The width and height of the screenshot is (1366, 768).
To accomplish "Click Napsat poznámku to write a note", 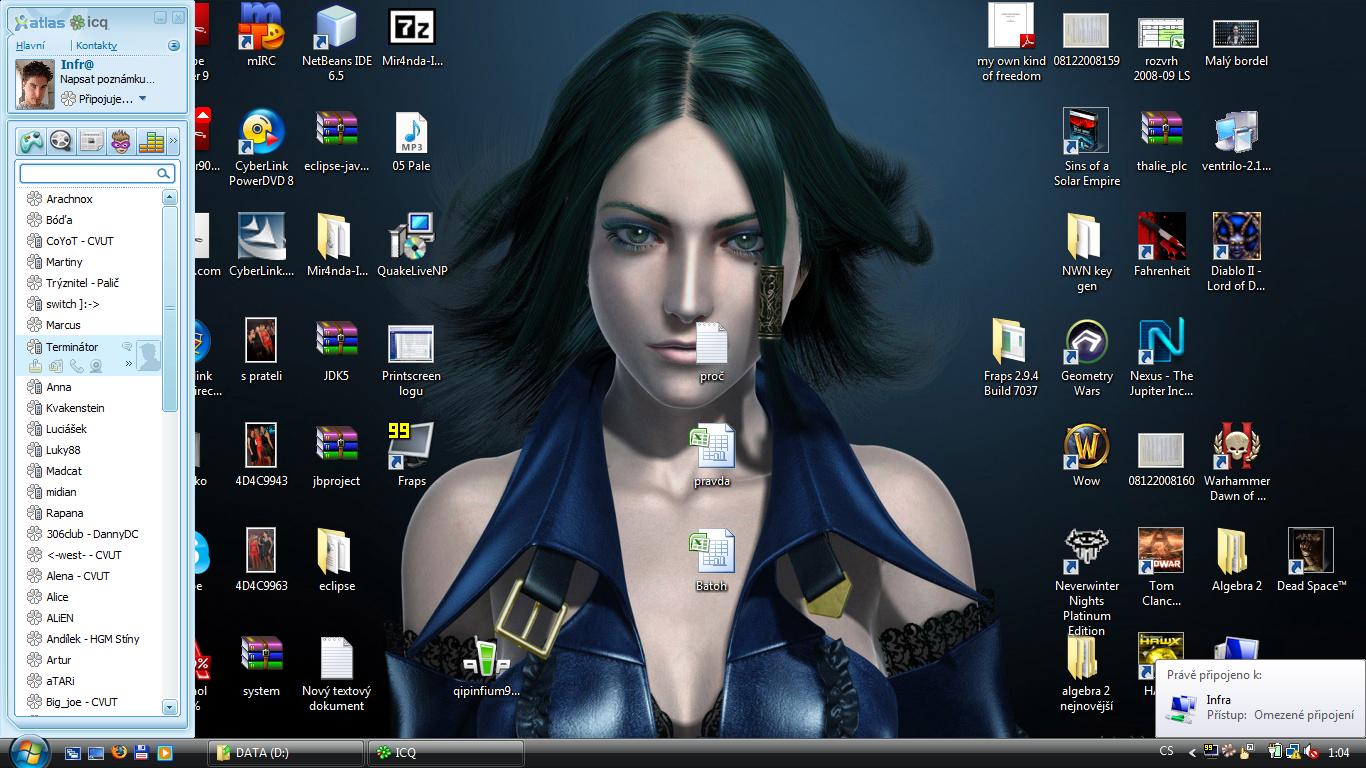I will click(x=107, y=79).
